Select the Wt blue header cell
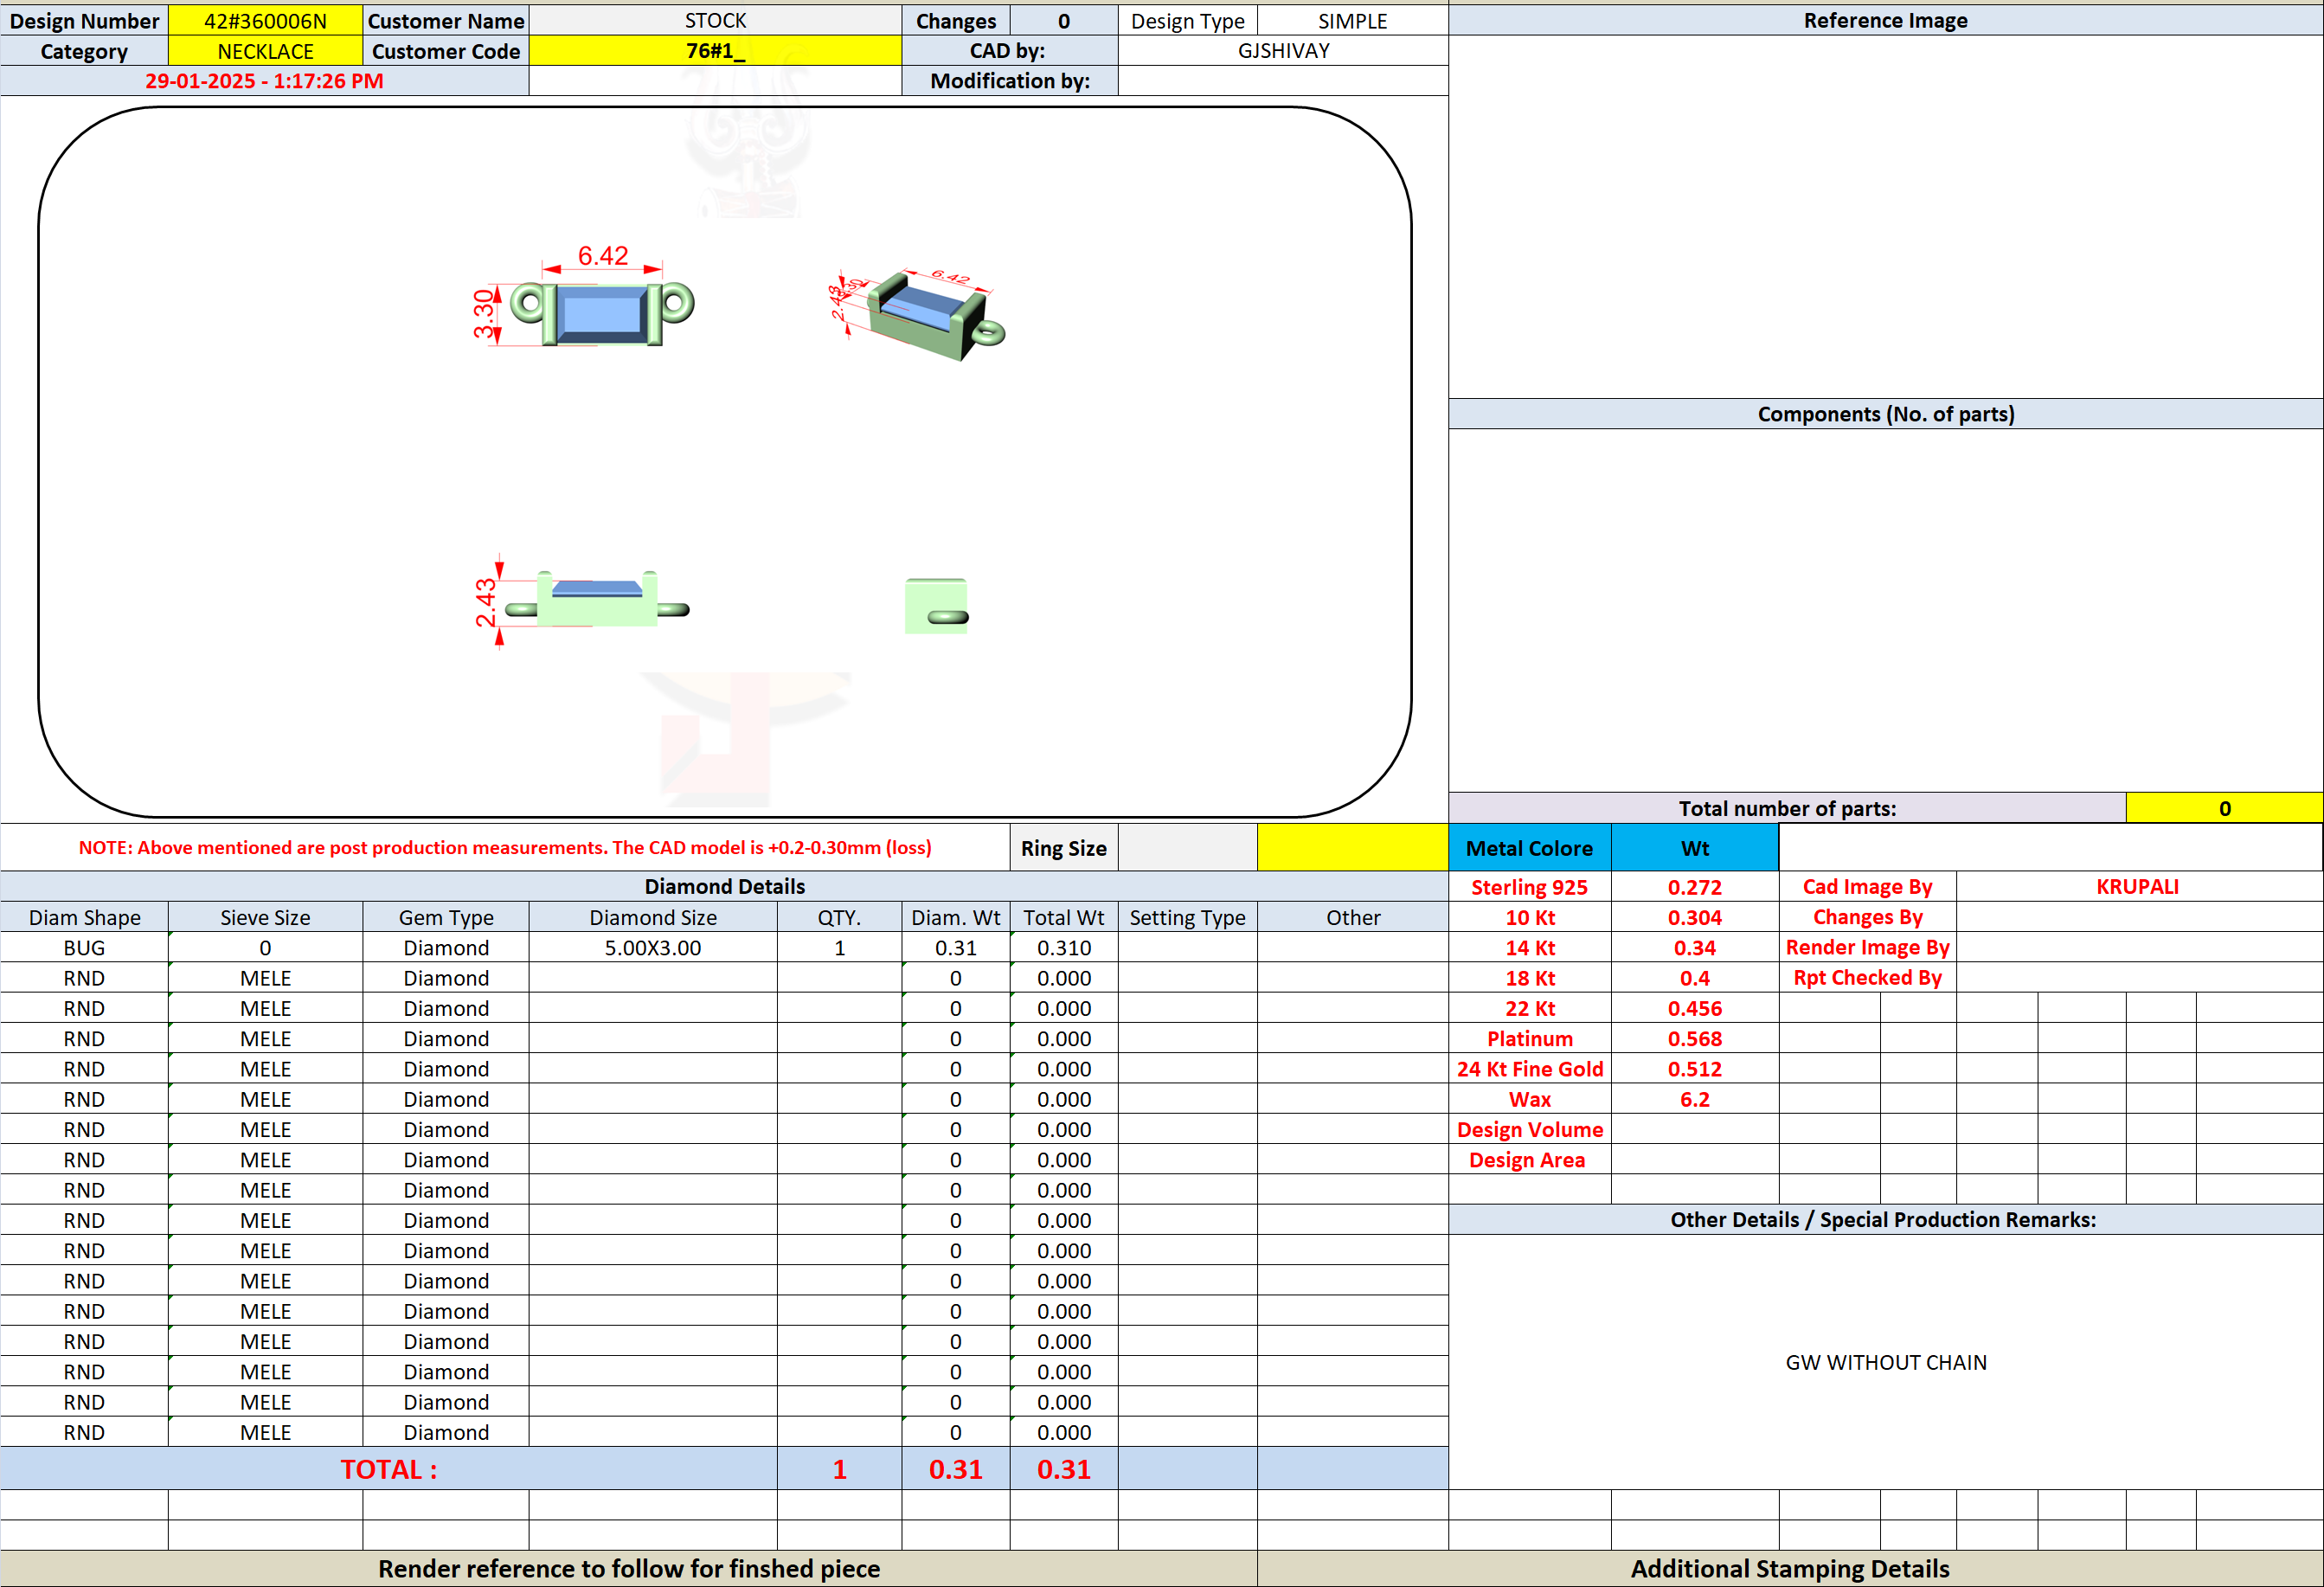Screen dimensions: 2324x1587 (x=1695, y=848)
